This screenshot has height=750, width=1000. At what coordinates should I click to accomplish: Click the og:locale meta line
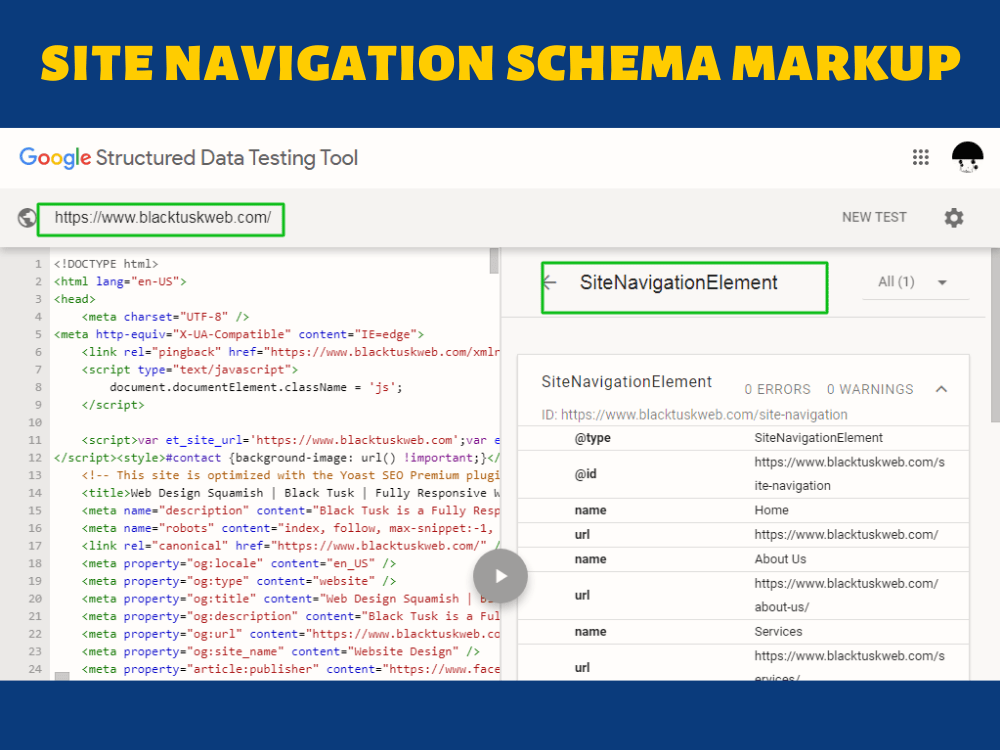tap(239, 564)
